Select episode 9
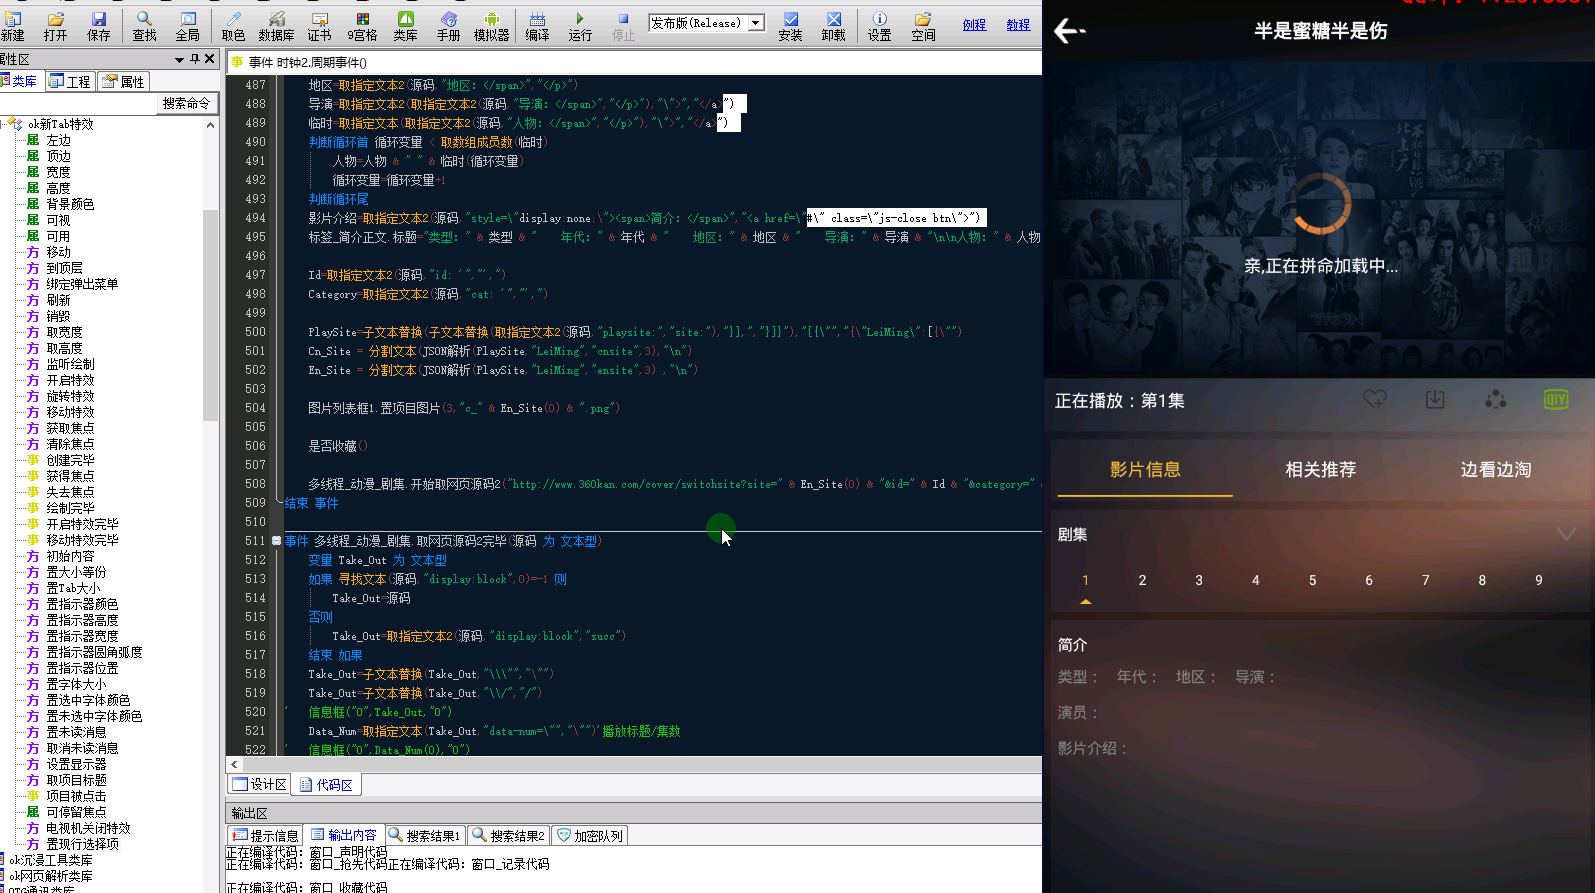This screenshot has width=1595, height=893. point(1538,580)
